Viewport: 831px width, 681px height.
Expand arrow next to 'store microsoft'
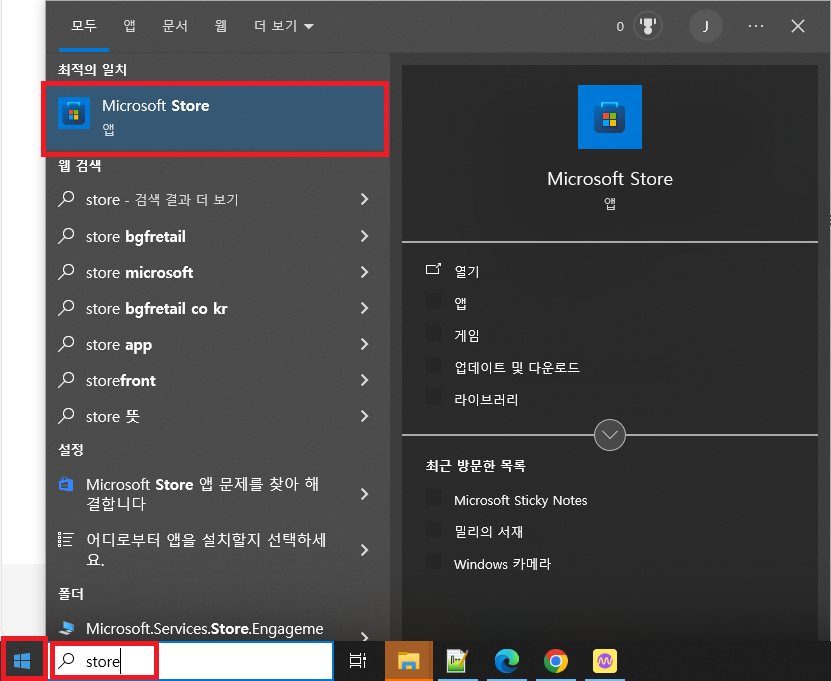point(364,272)
